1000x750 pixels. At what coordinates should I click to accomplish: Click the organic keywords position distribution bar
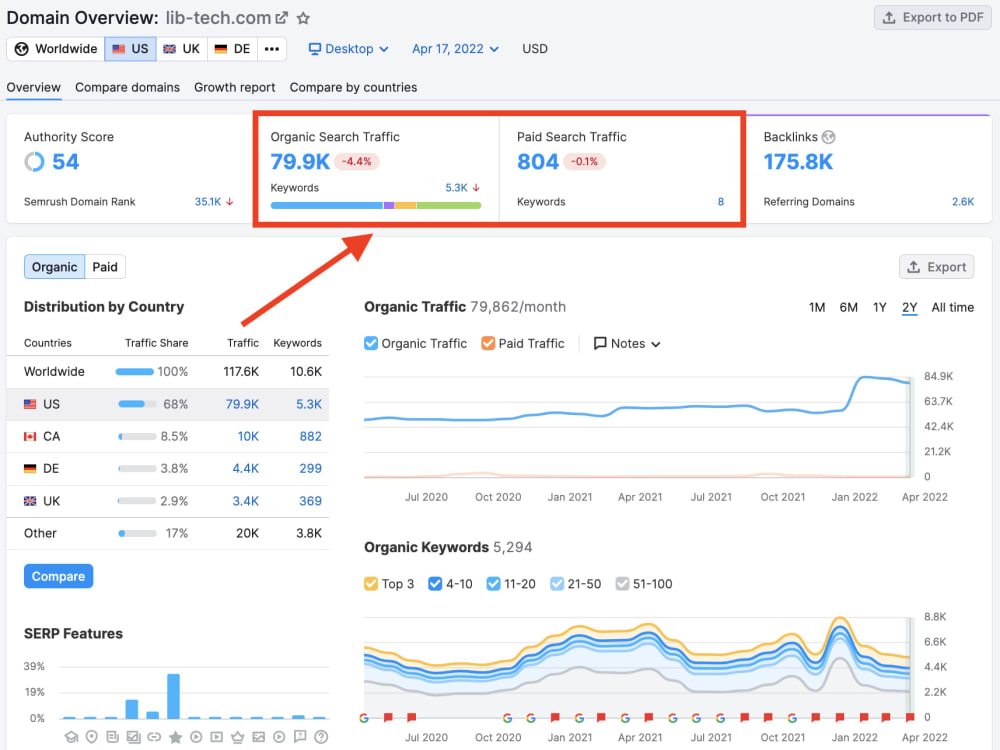376,205
